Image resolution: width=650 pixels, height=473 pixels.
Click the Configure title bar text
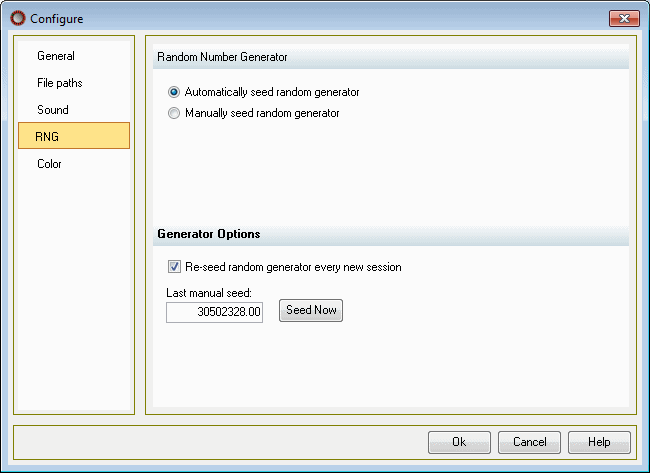pyautogui.click(x=56, y=19)
